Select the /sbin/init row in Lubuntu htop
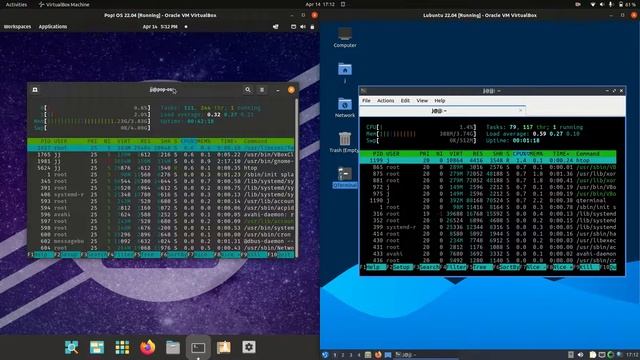Viewport: 640px width, 360px height. pyautogui.click(x=488, y=207)
